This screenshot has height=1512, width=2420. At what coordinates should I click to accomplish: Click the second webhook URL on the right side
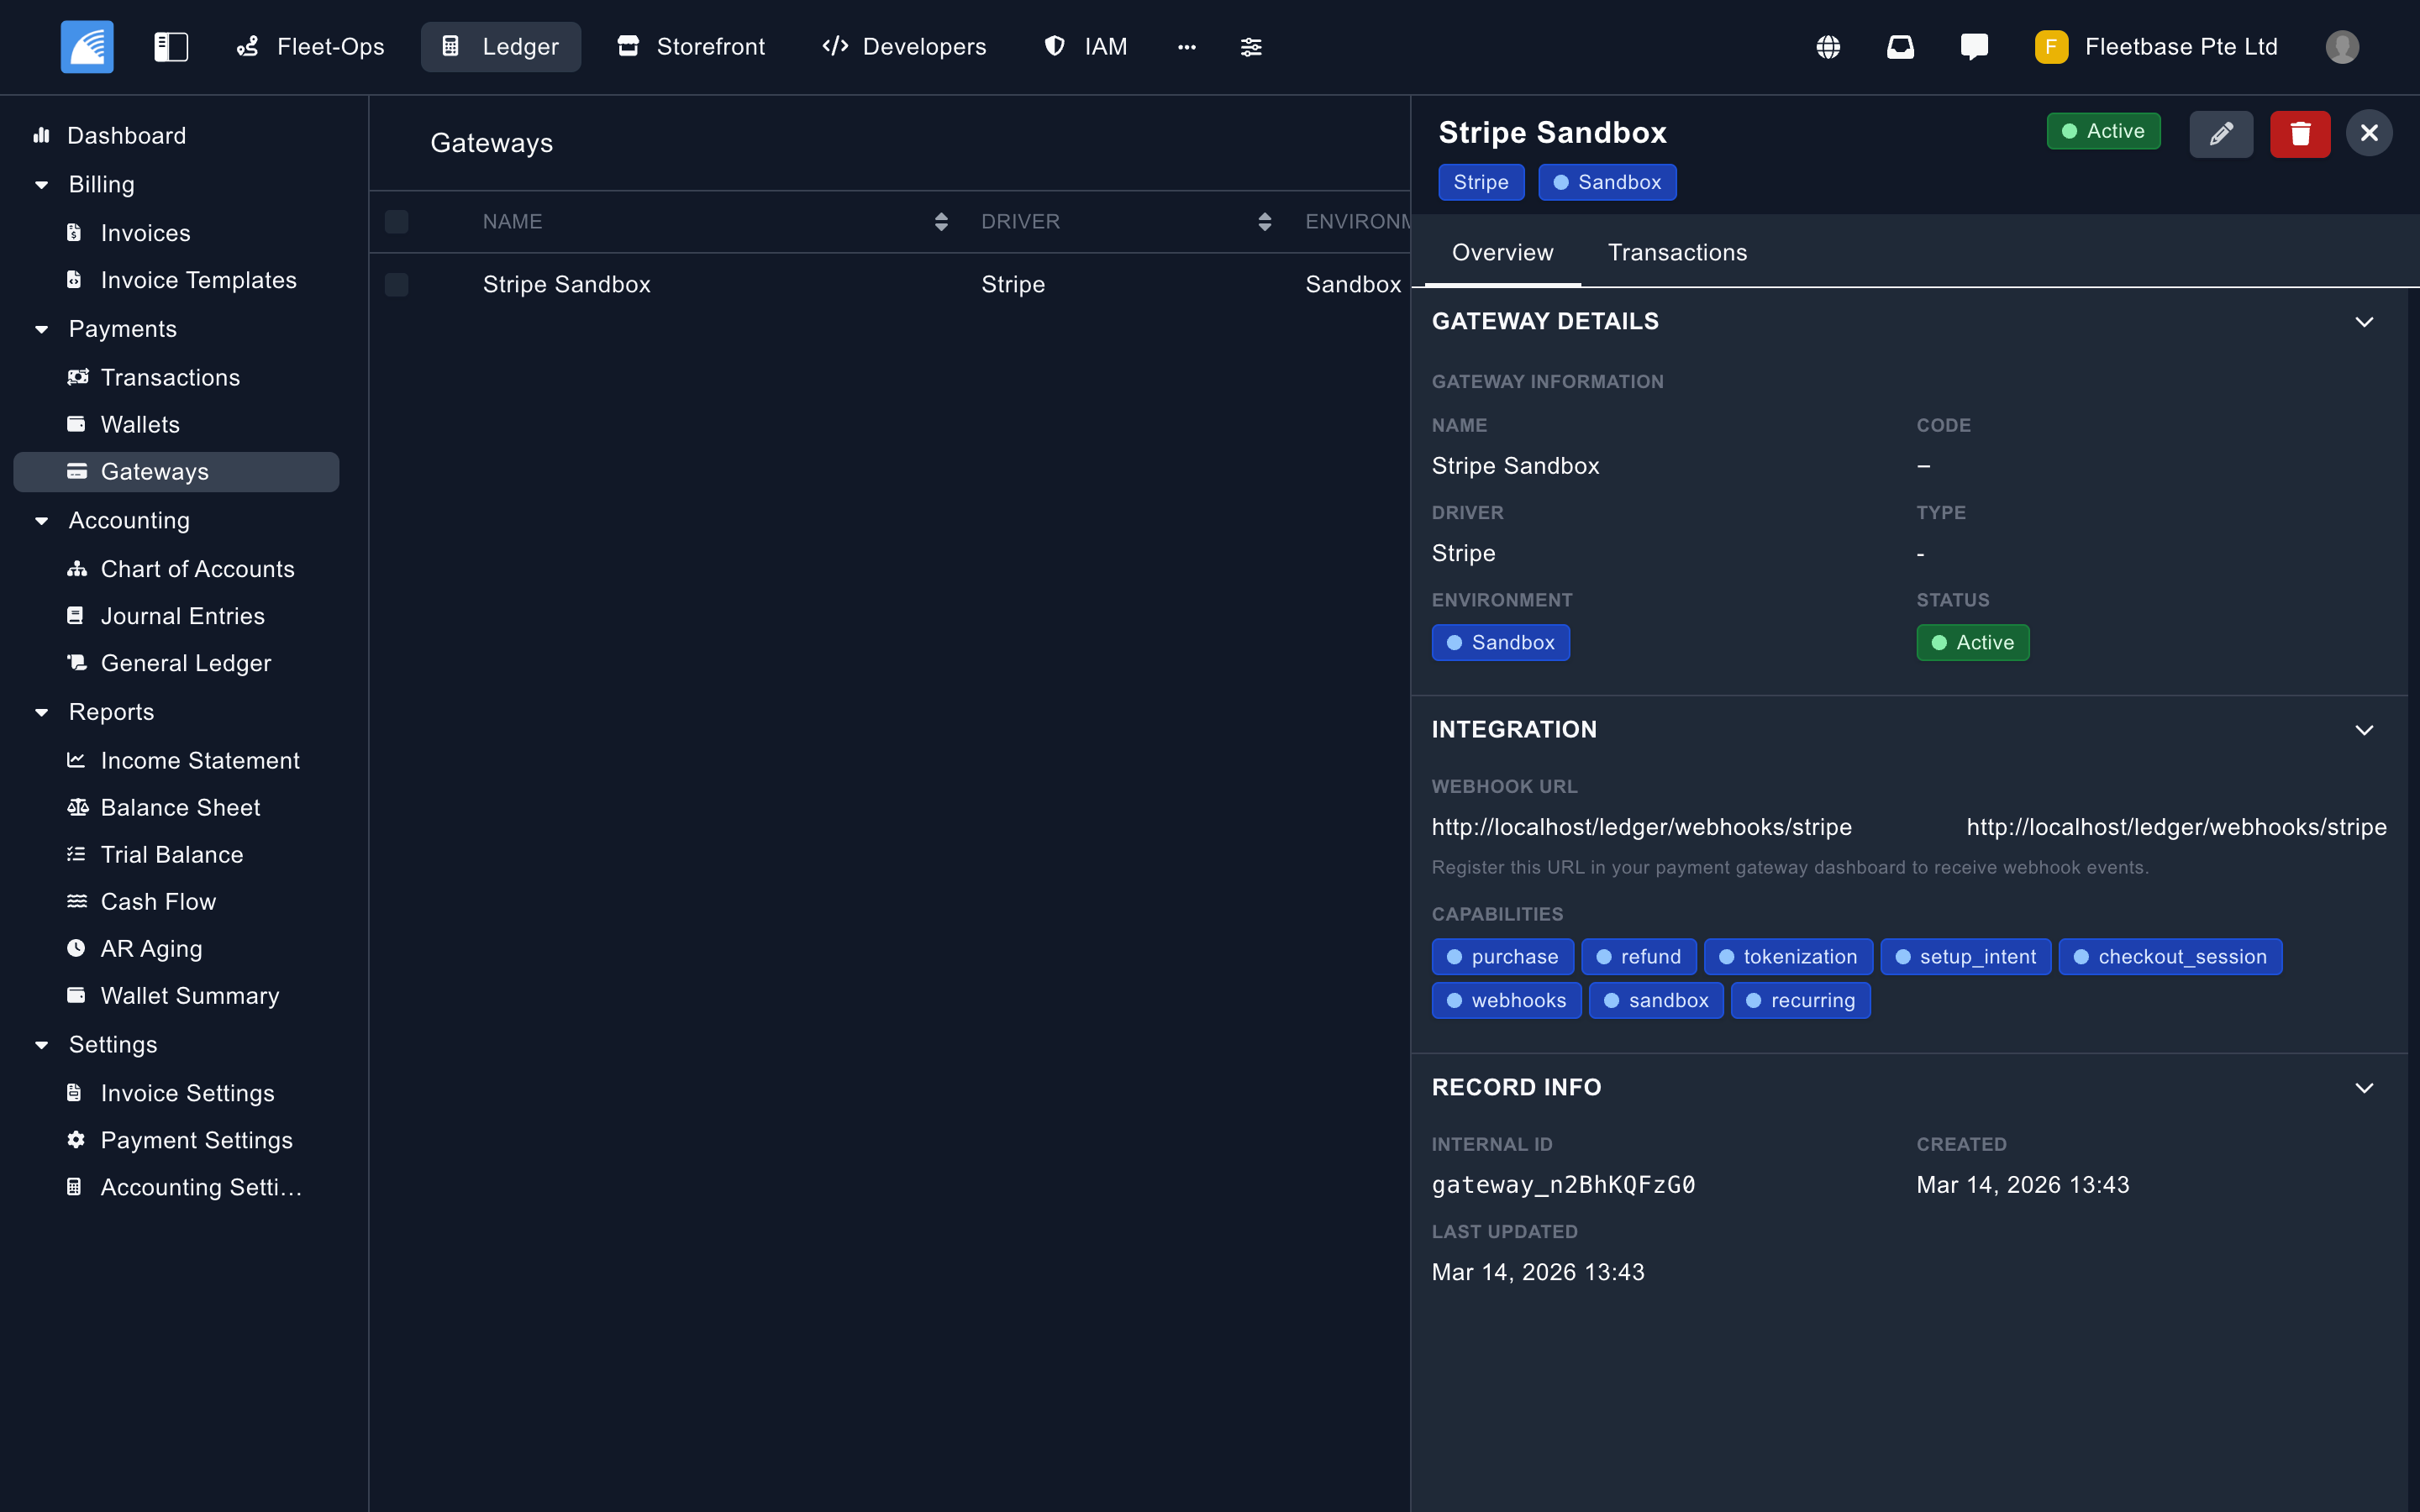[2176, 827]
